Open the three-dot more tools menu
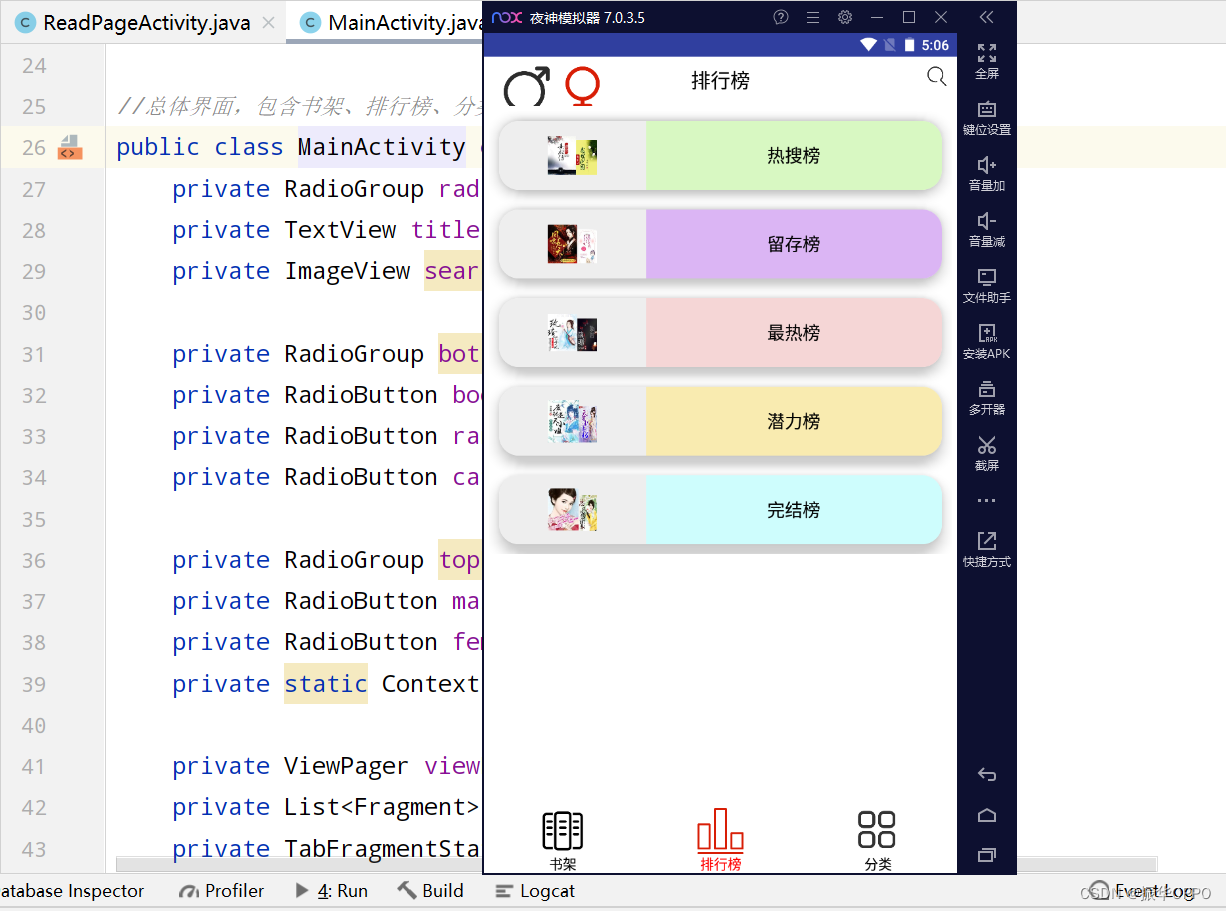This screenshot has width=1226, height=911. tap(987, 501)
